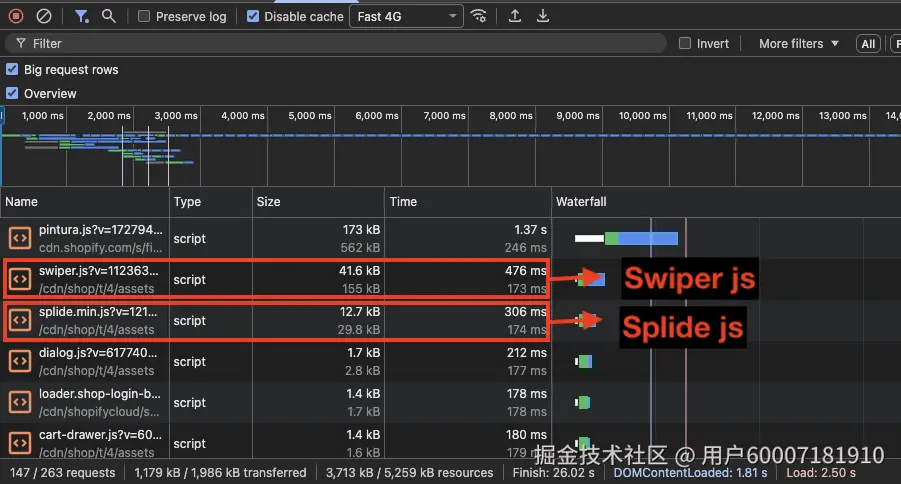This screenshot has width=901, height=484.
Task: Click Finish: 26.02 s status
Action: click(553, 473)
